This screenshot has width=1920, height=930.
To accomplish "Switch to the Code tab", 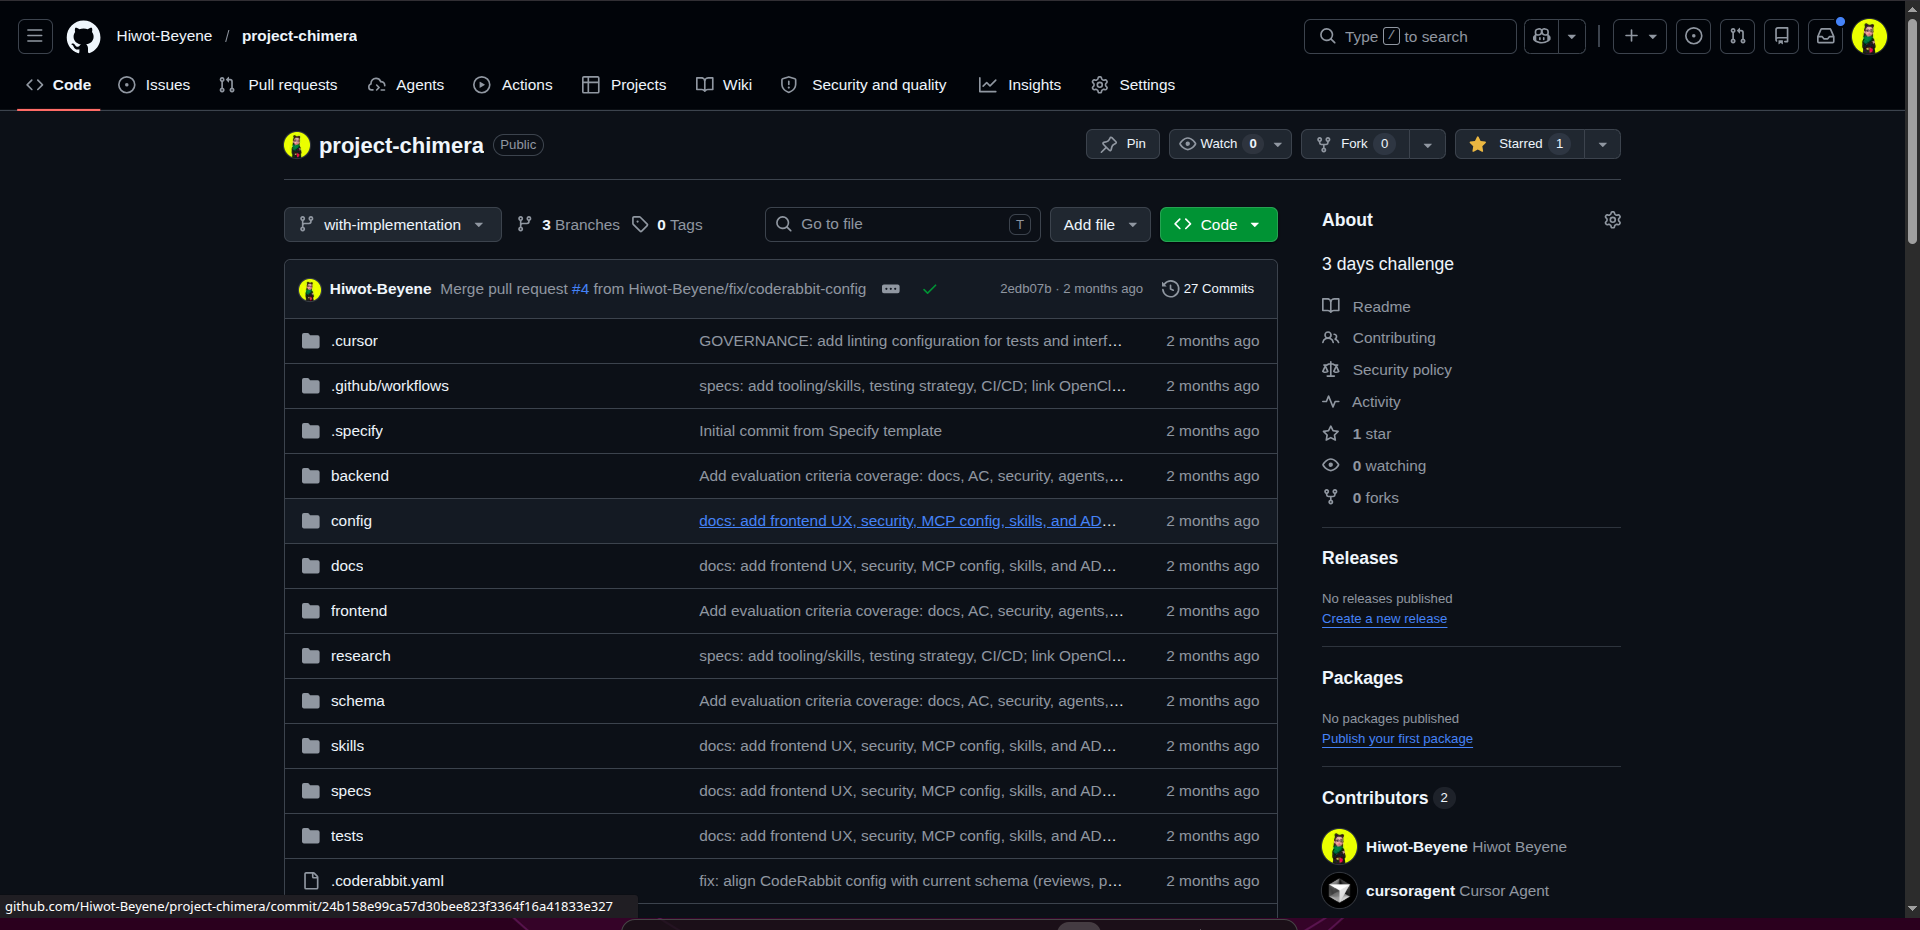I will [59, 85].
